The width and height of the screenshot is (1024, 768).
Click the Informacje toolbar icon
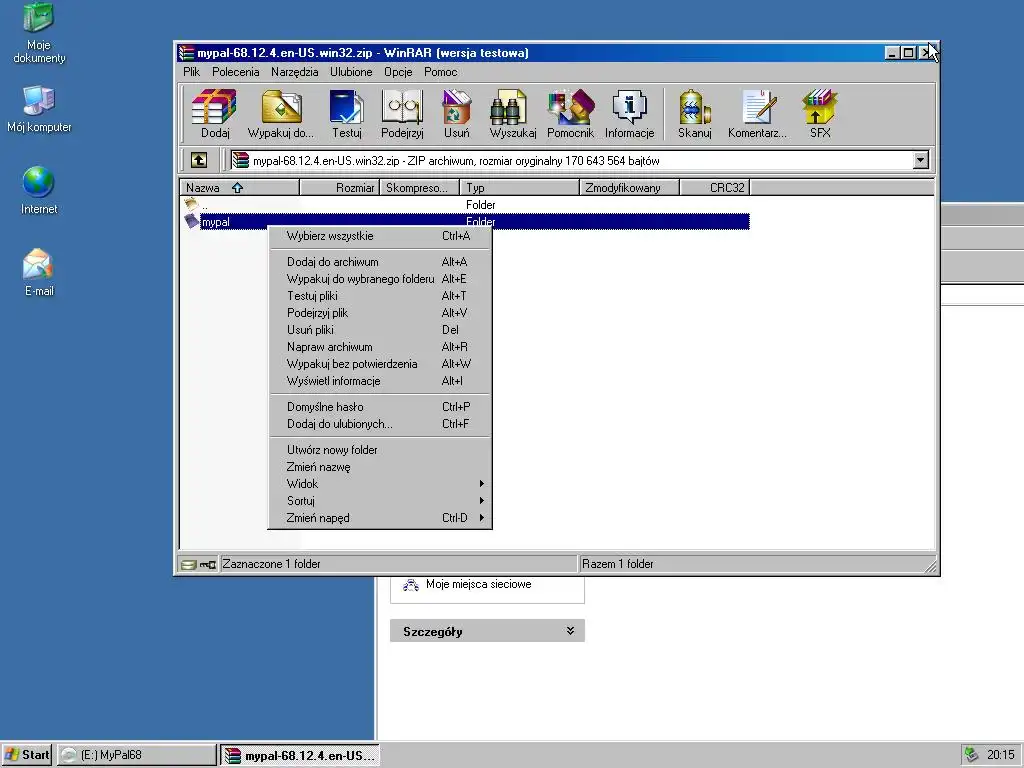tap(630, 114)
